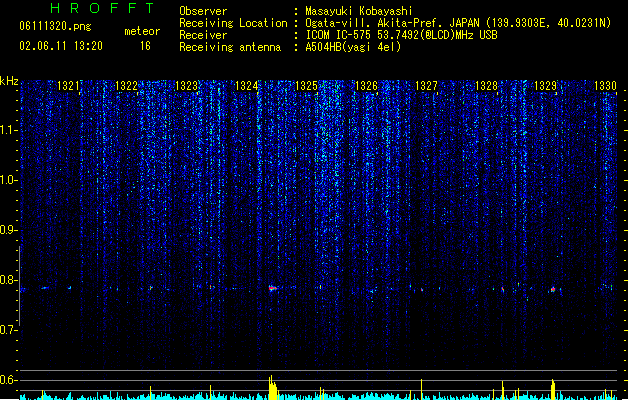The image size is (629, 400).
Task: Click the 1325 time marker
Action: 306,86
